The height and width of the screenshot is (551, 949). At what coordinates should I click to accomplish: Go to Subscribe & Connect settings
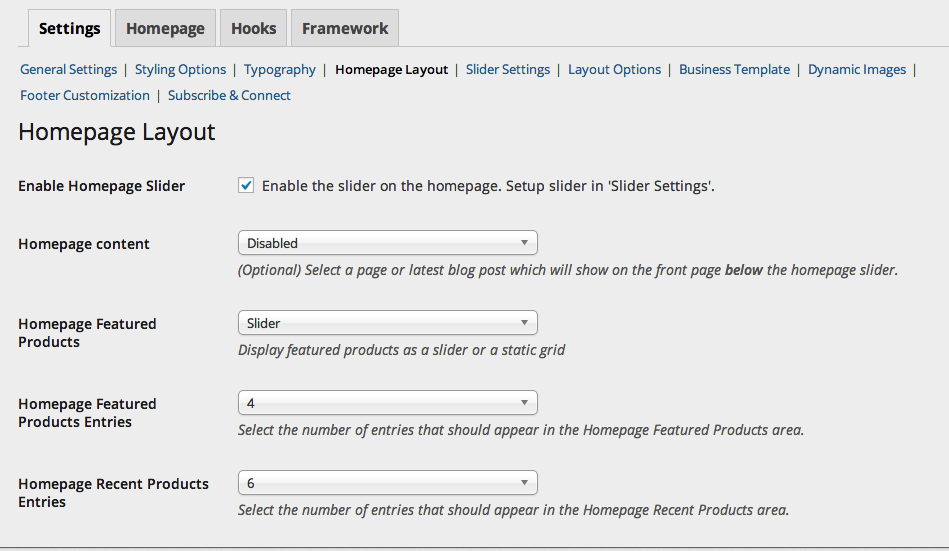pos(229,95)
